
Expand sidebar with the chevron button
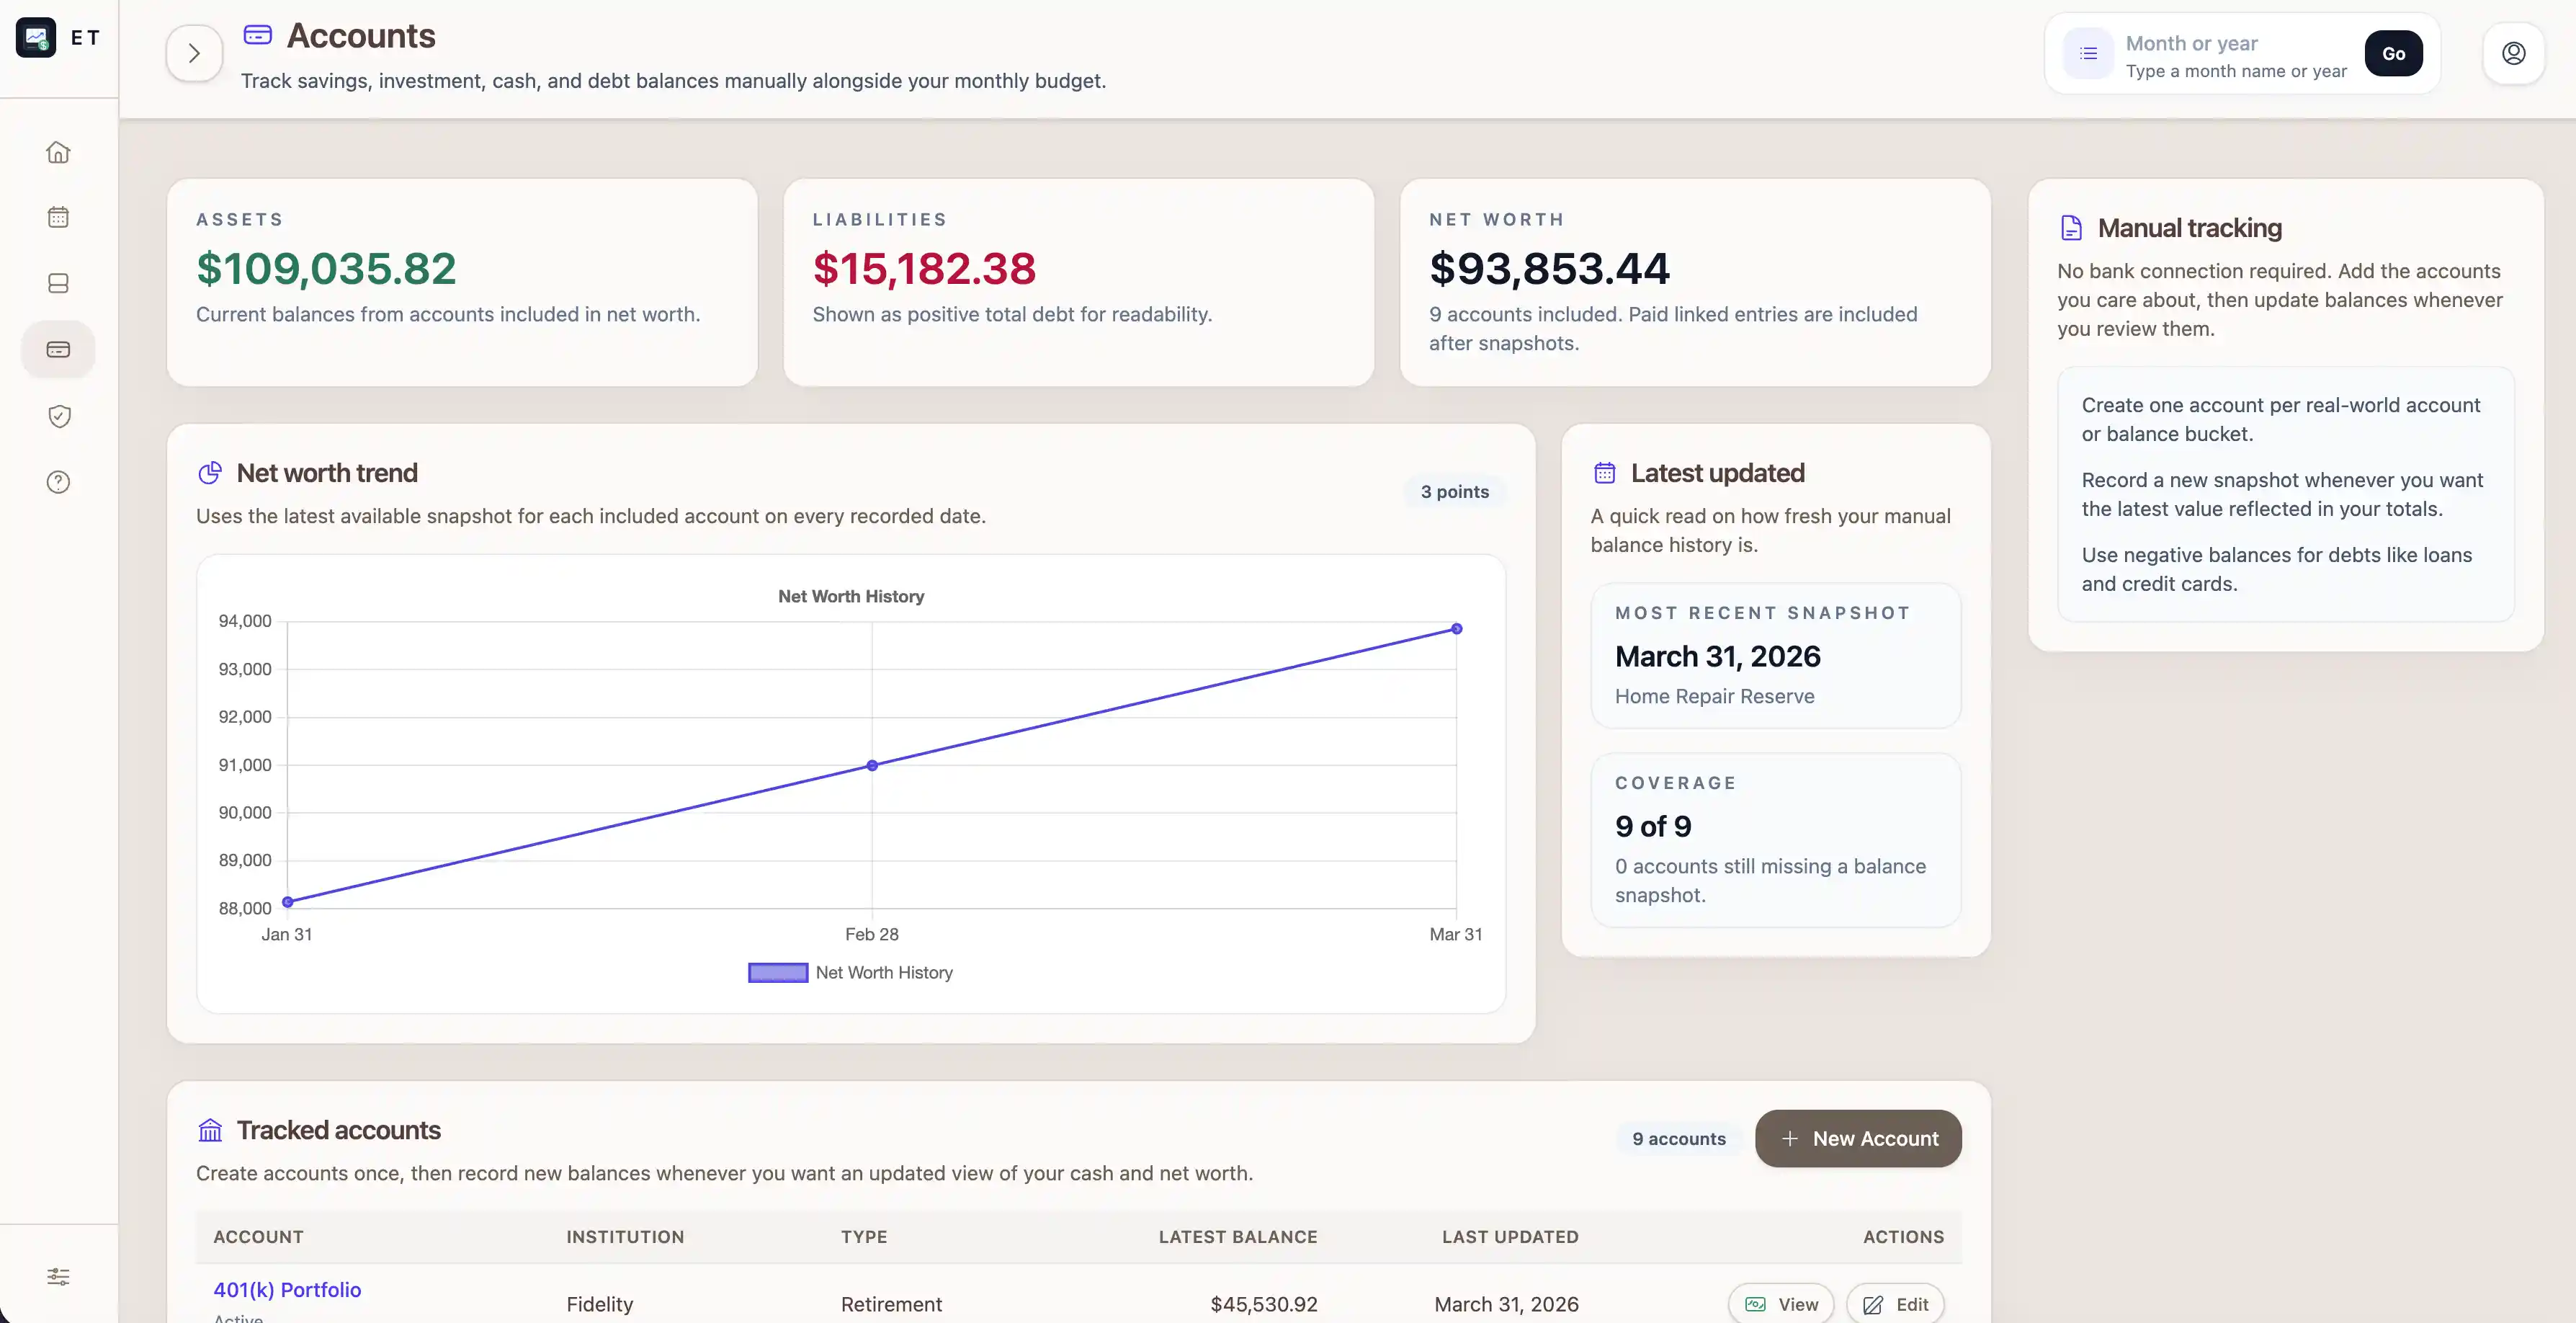click(x=194, y=53)
